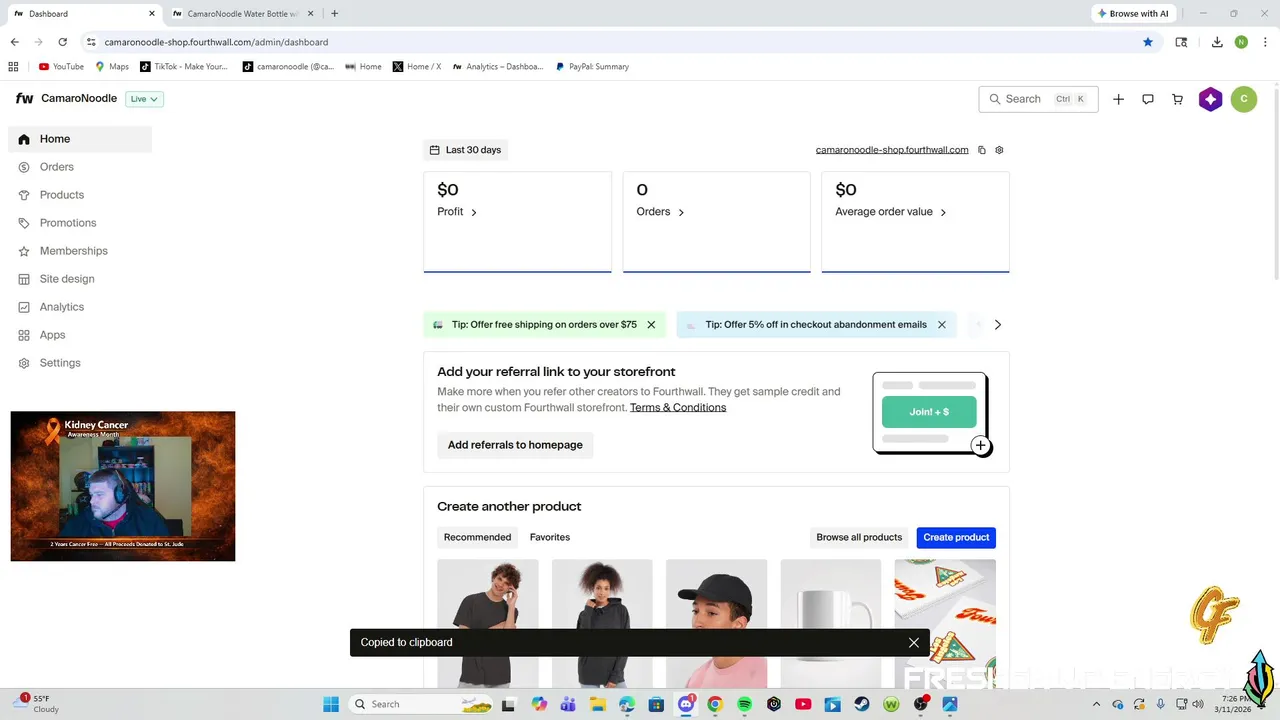Click the Browse with AI button
This screenshot has width=1280, height=720.
coord(1133,14)
